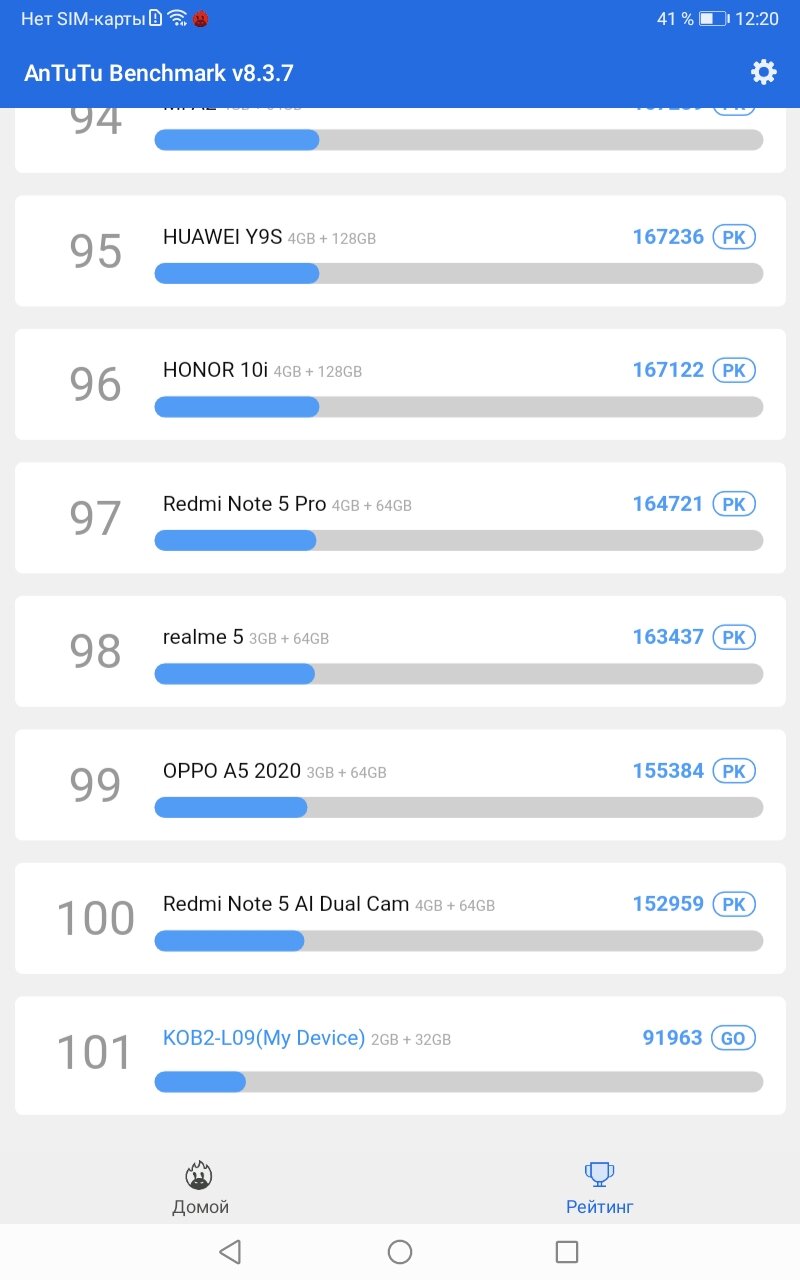Tap the PK badge for HUAWEI Y9S
The width and height of the screenshot is (800, 1280).
(734, 237)
